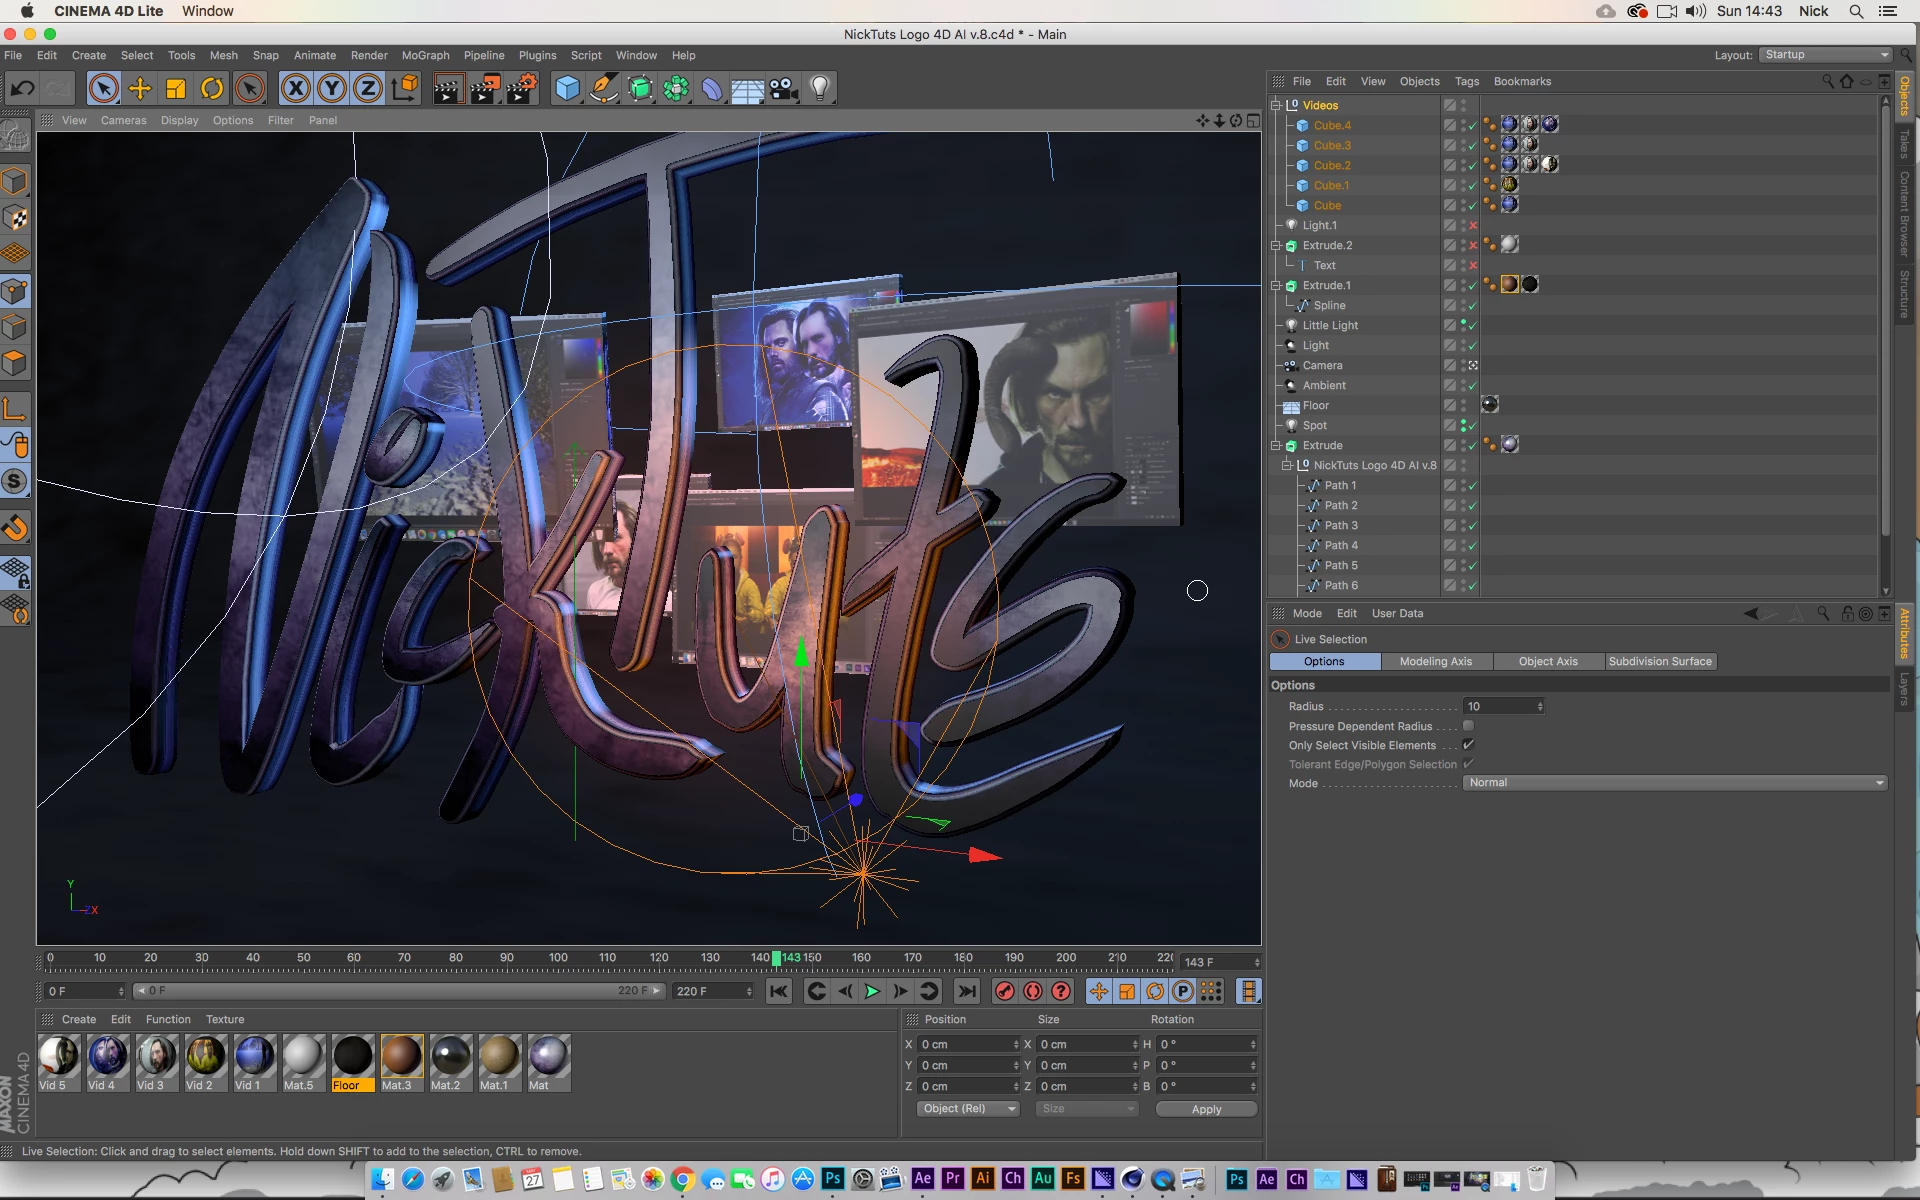Open Edit Render Settings

tap(521, 89)
